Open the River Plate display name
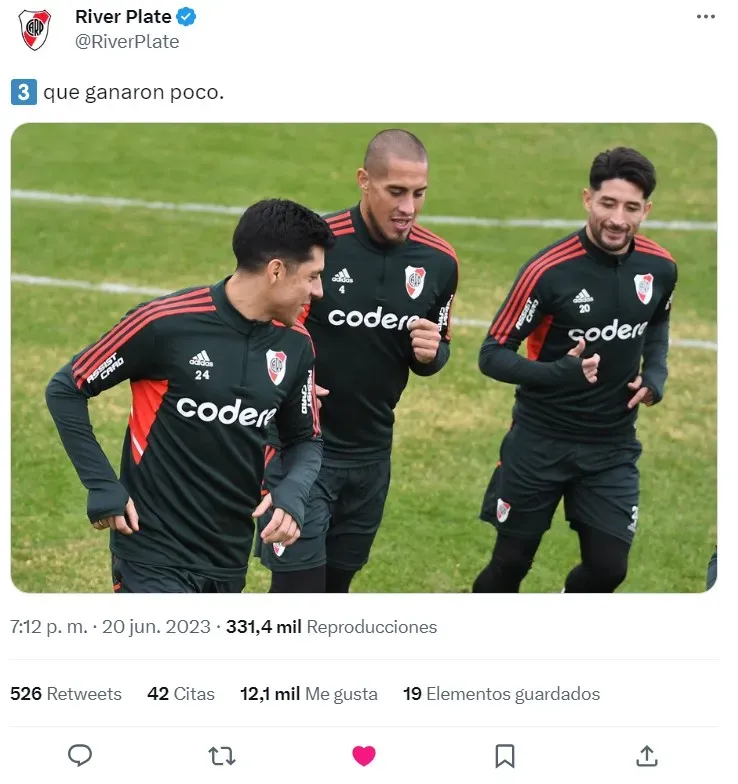 click(x=124, y=17)
